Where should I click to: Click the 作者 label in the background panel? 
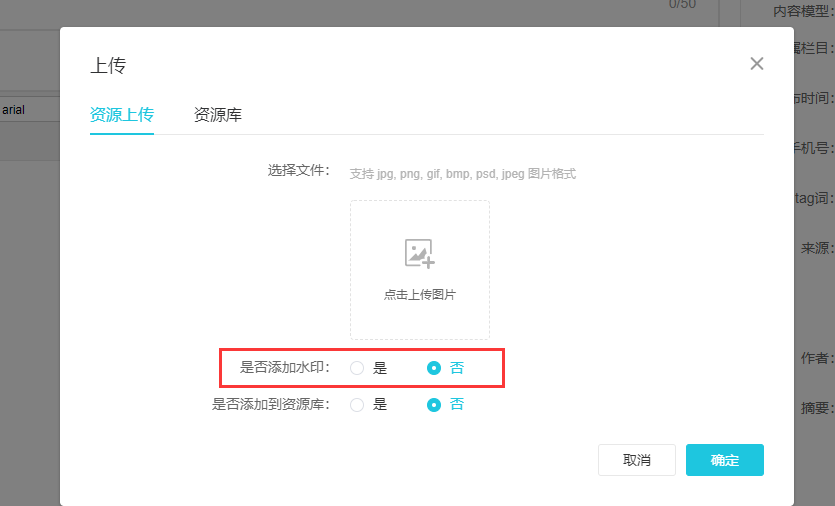(817, 357)
